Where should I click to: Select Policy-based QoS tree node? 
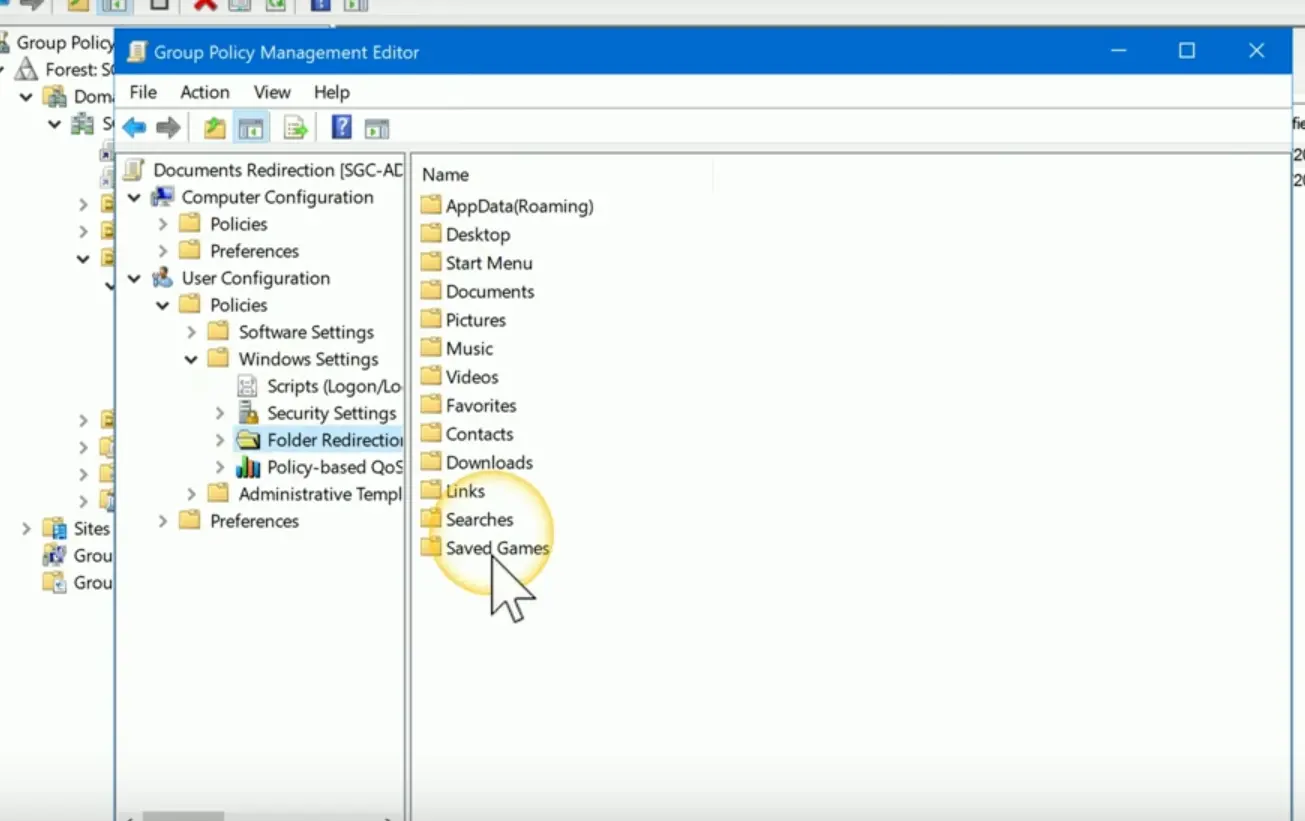333,467
